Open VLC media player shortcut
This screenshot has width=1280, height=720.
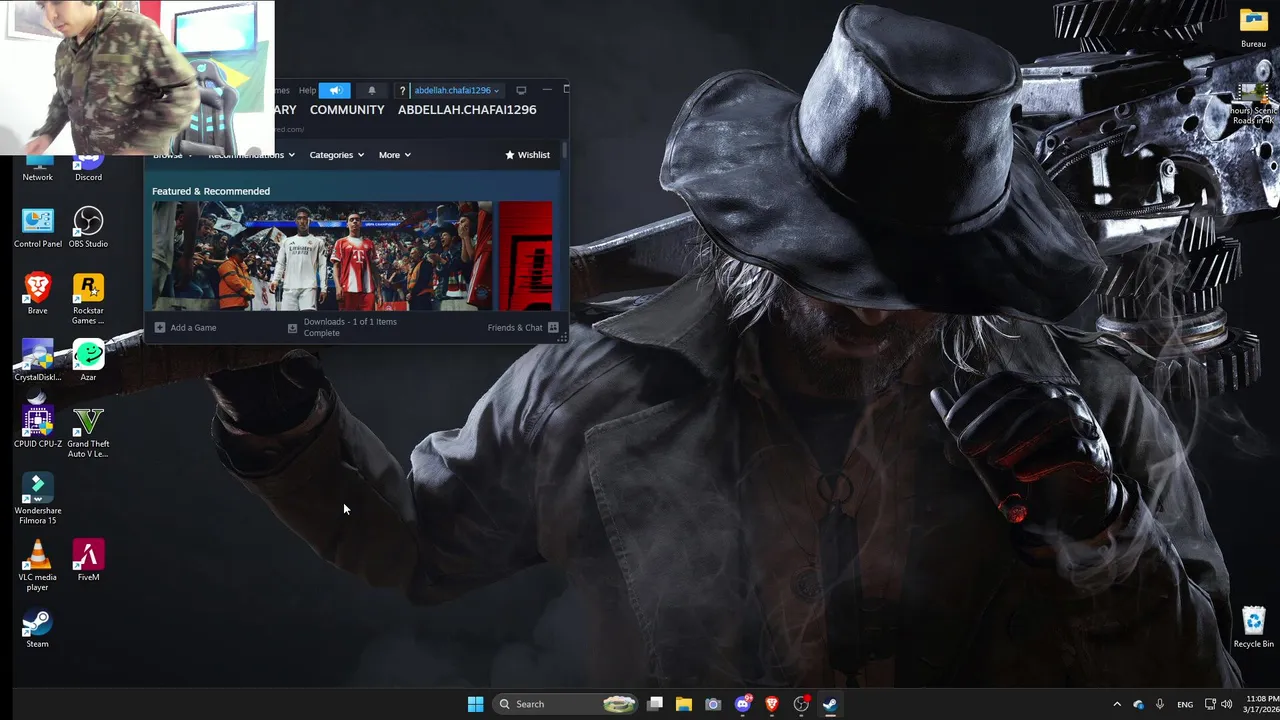tap(38, 565)
